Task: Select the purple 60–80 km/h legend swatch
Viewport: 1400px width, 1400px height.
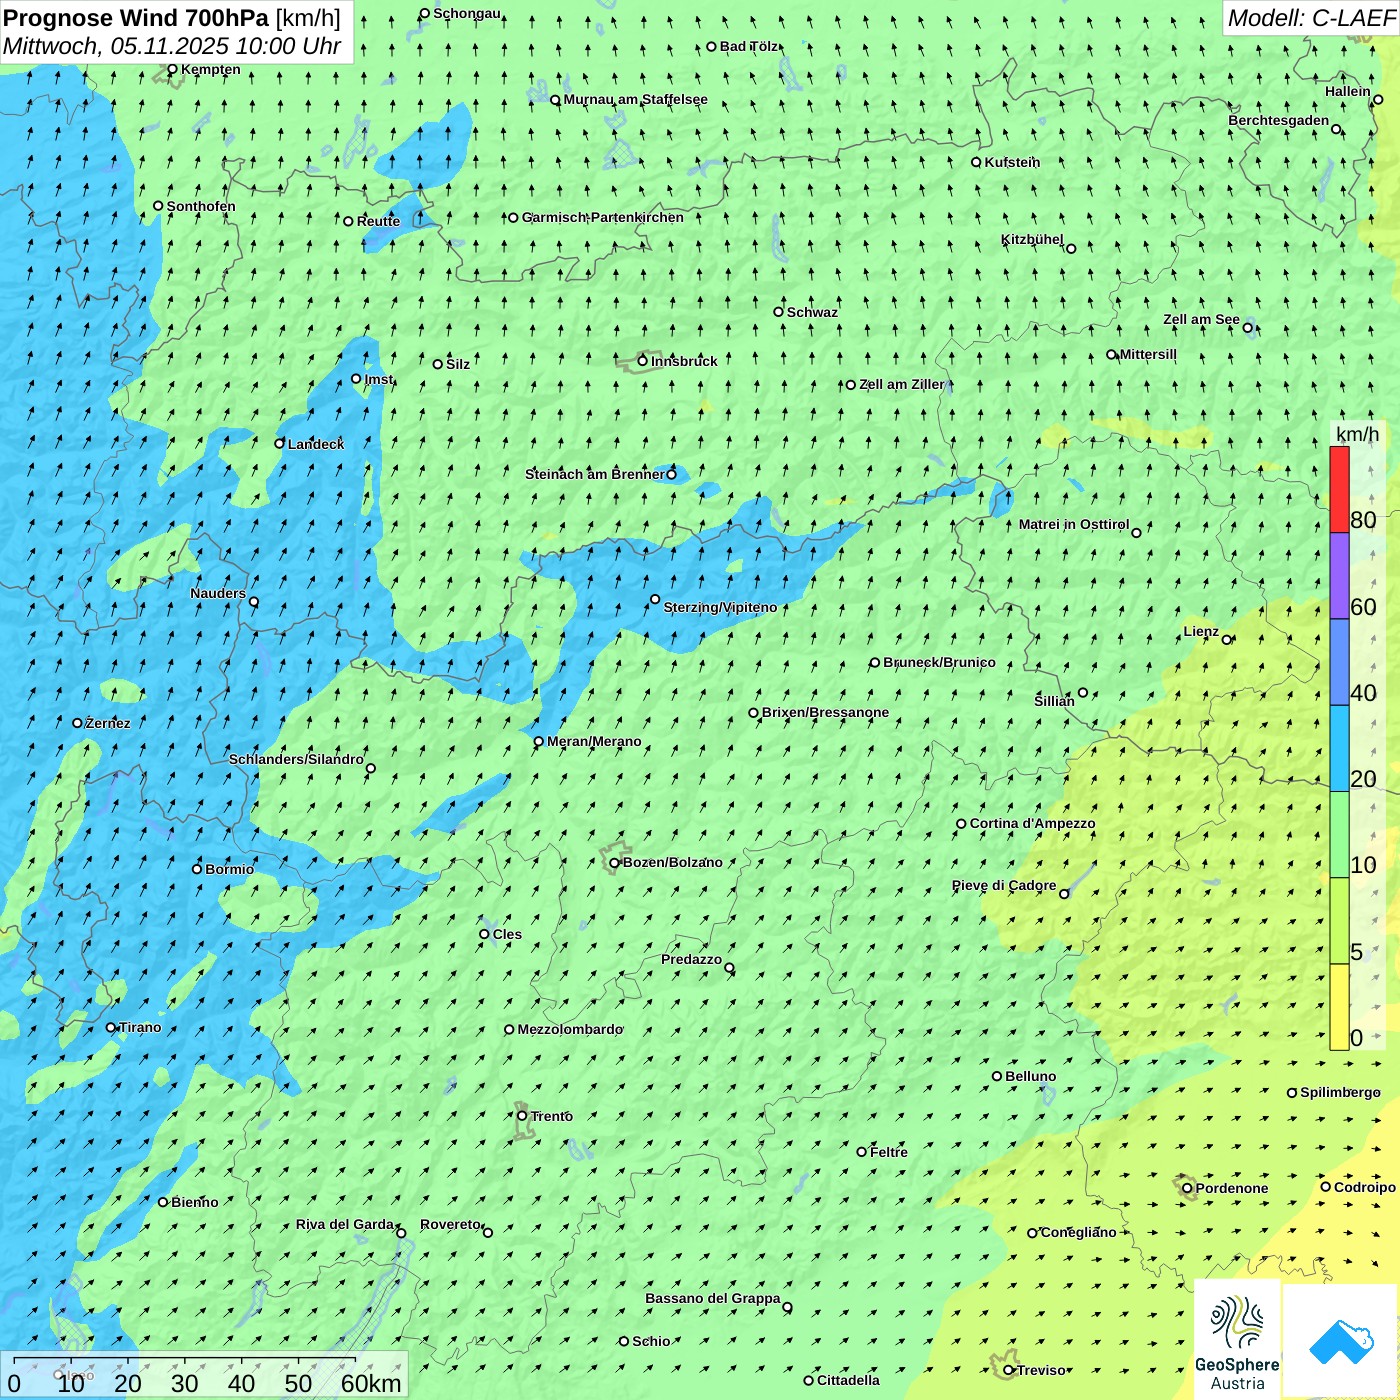Action: pos(1339,576)
